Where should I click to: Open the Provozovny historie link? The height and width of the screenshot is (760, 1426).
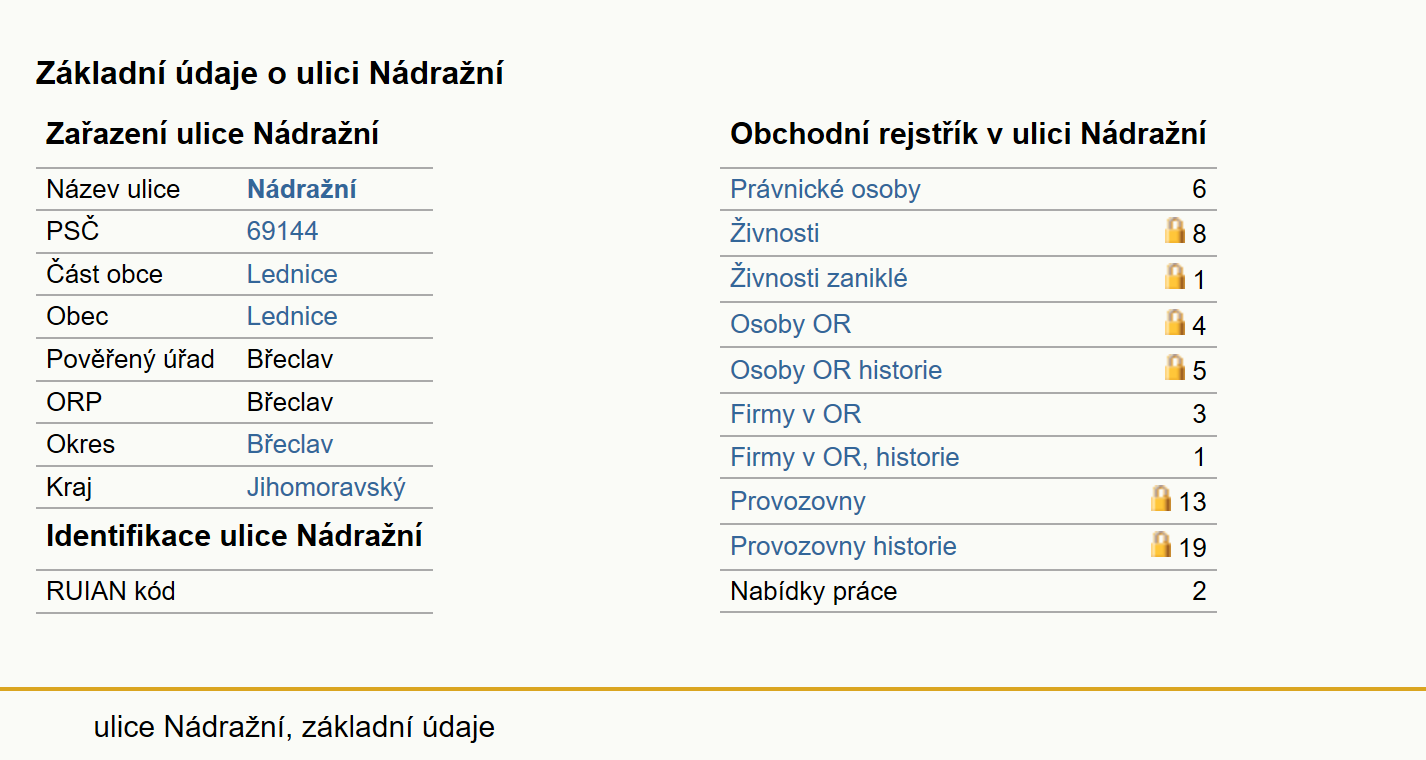(843, 546)
